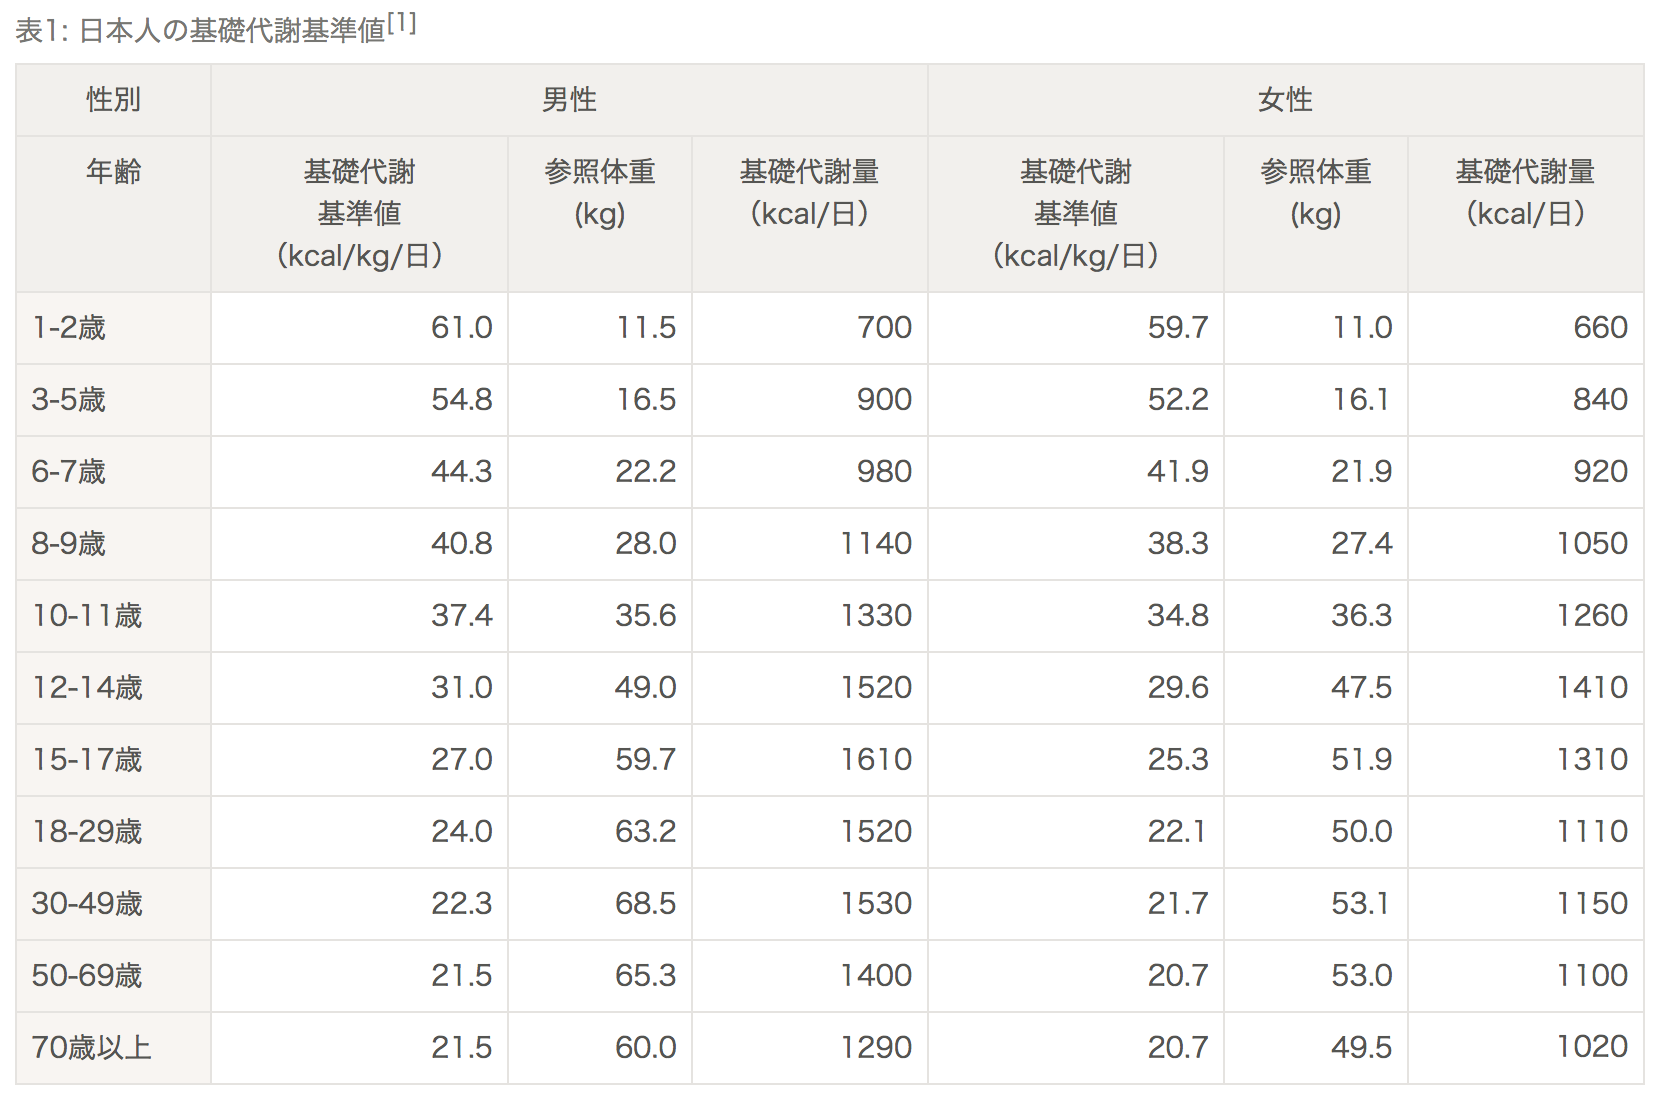Screen dimensions: 1670x1108
Task: Select the 年齢 header cell
Action: 113,172
